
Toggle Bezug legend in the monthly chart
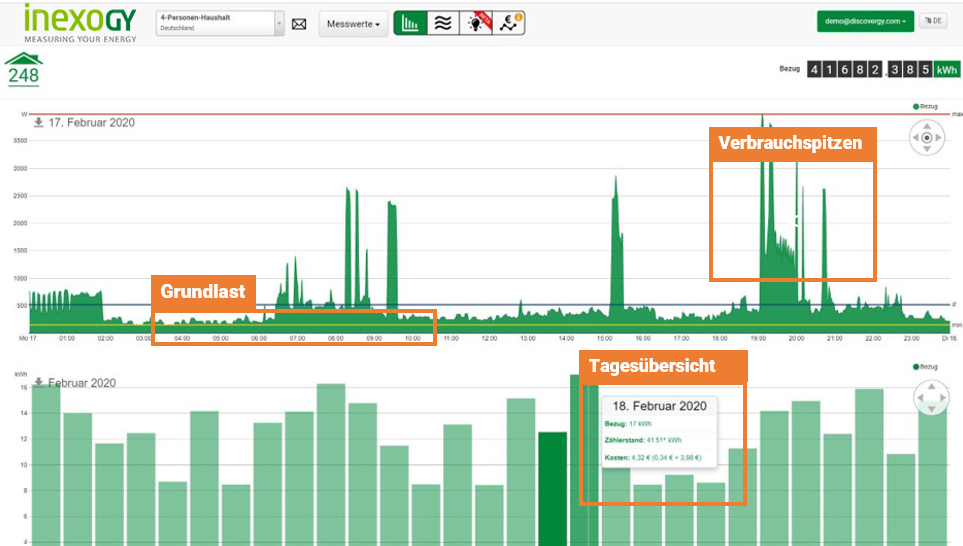click(926, 367)
